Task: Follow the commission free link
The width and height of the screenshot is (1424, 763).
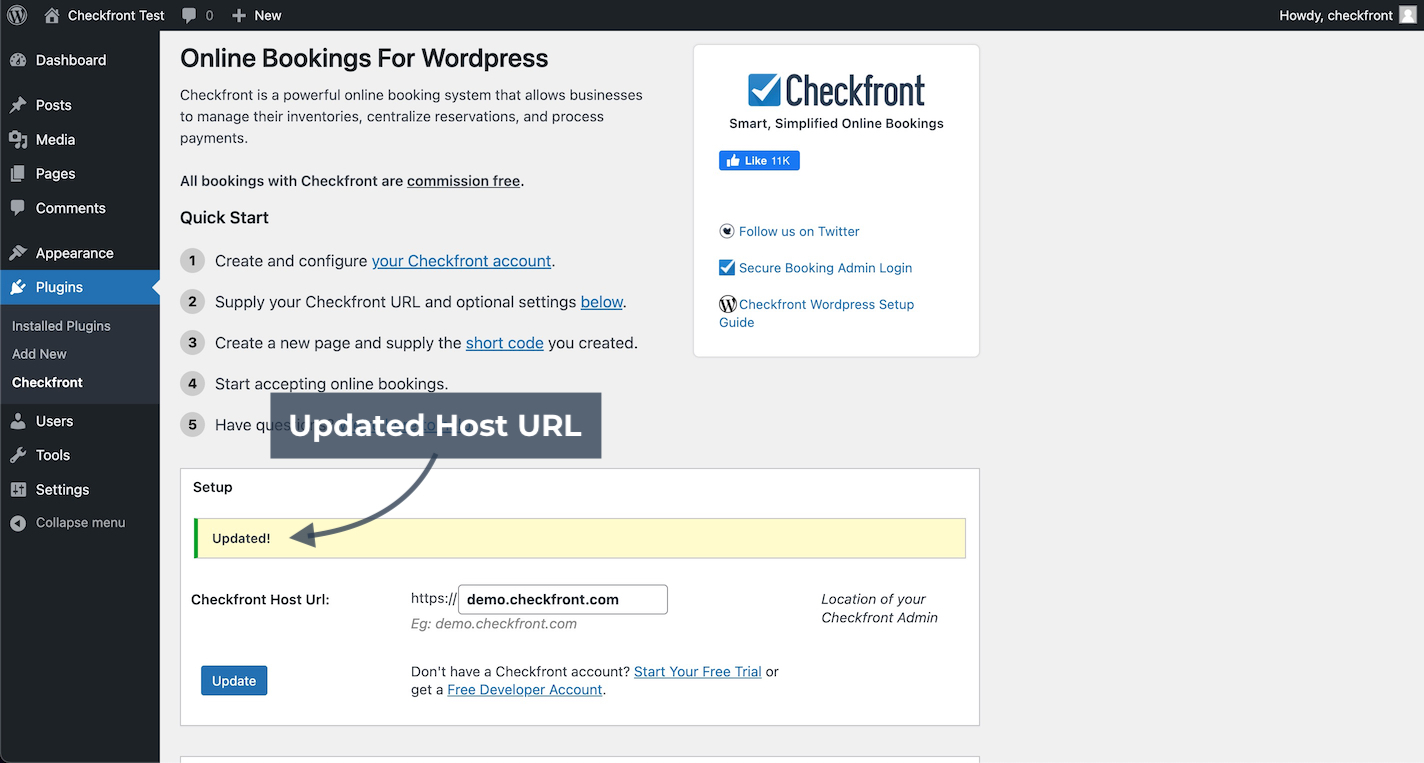Action: (464, 181)
